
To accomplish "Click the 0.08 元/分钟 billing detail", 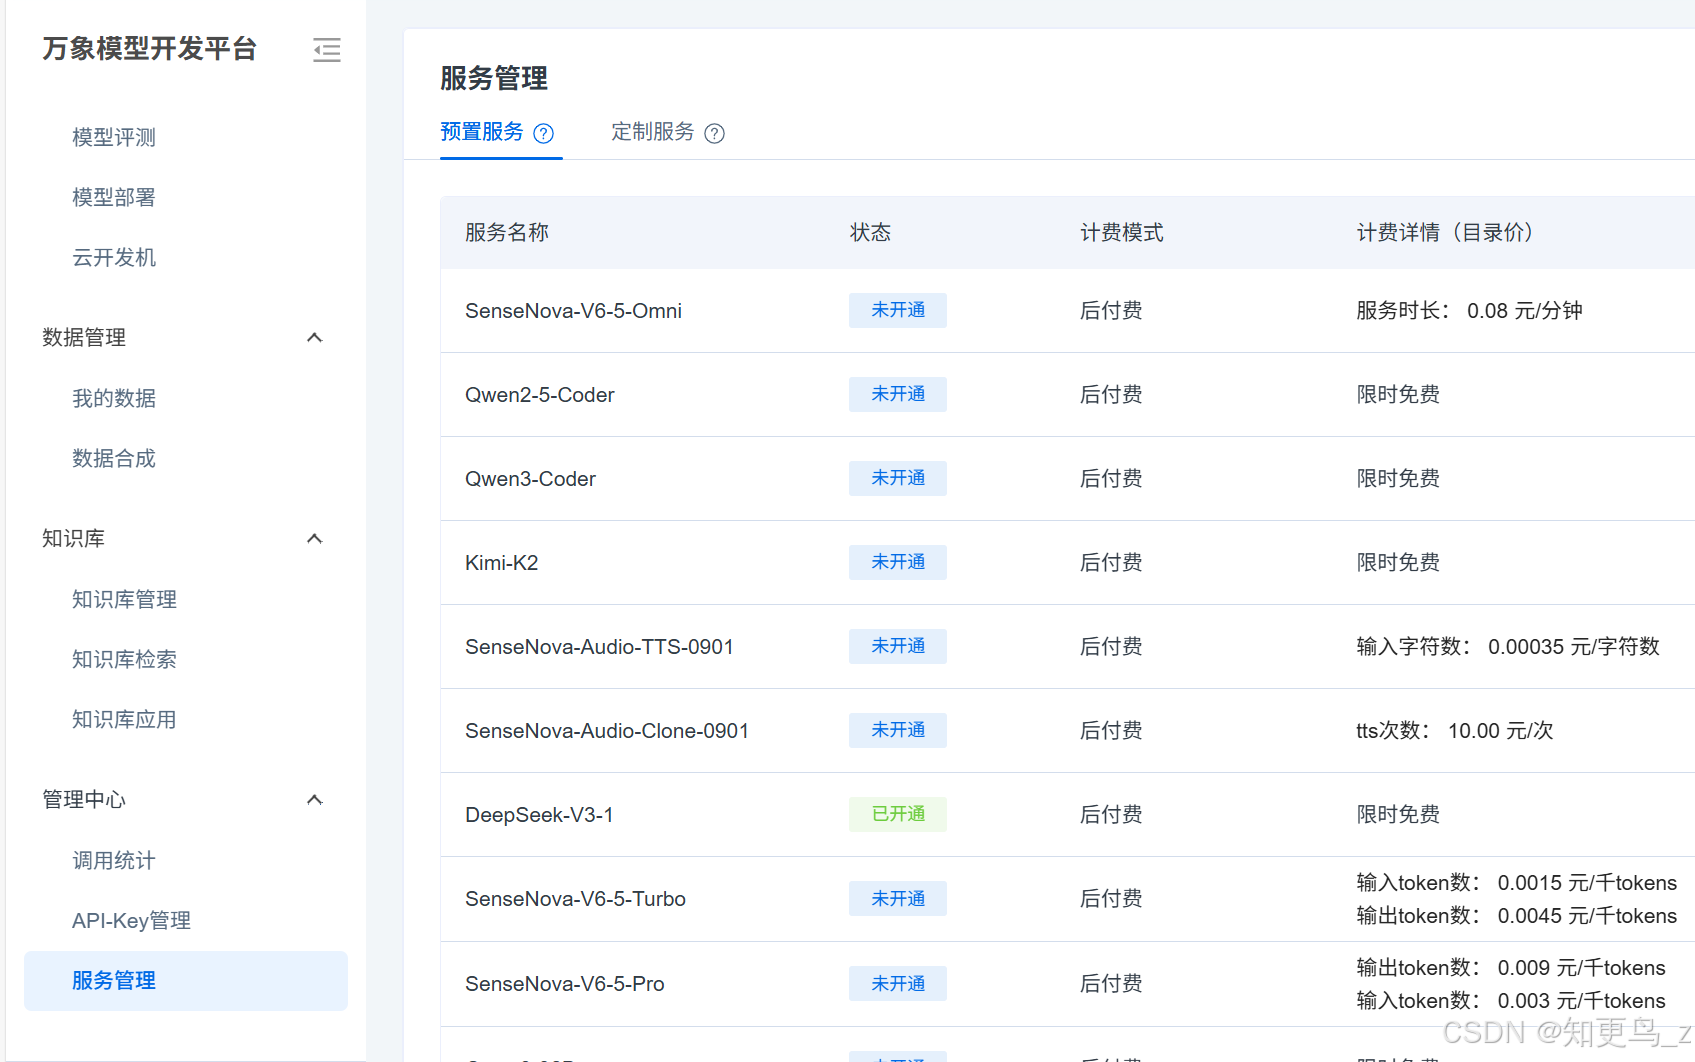I will 1524,311.
